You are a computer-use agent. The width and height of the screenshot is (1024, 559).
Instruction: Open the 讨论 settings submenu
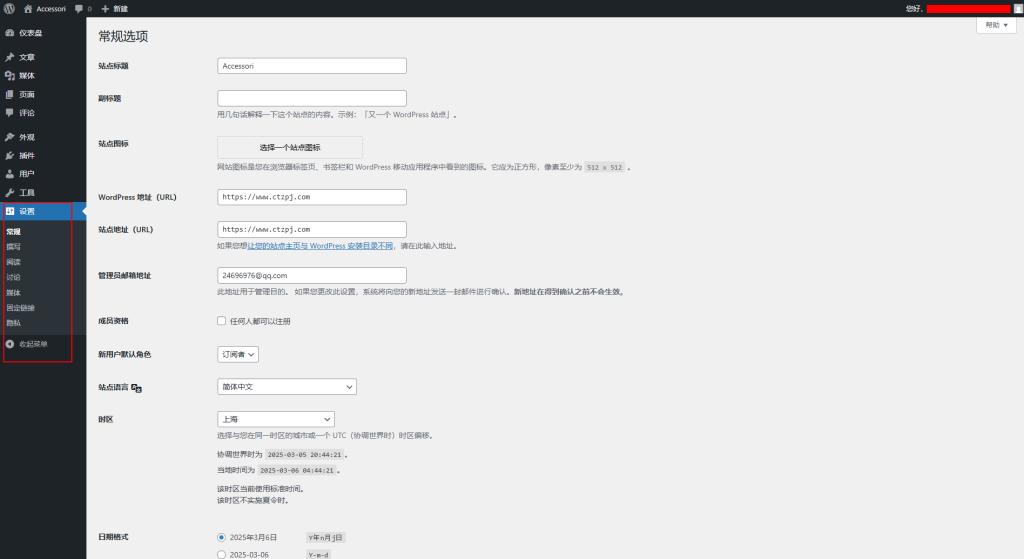[x=14, y=278]
